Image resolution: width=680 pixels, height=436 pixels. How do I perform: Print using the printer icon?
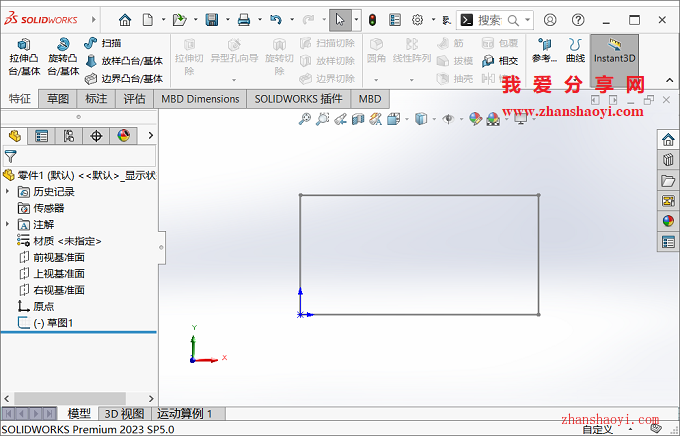point(244,20)
